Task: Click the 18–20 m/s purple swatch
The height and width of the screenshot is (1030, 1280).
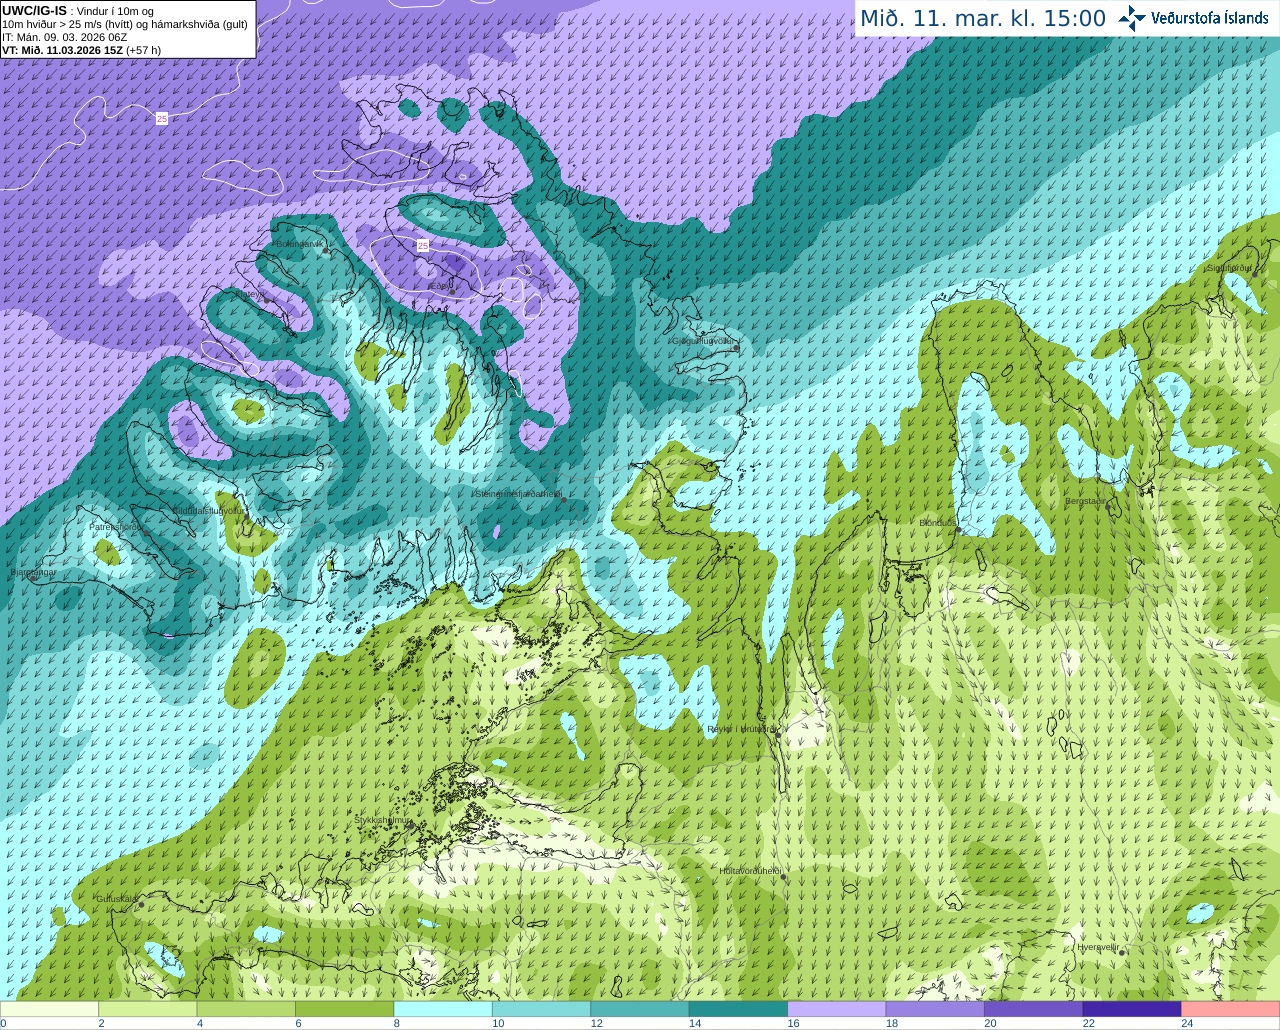Action: click(935, 1009)
